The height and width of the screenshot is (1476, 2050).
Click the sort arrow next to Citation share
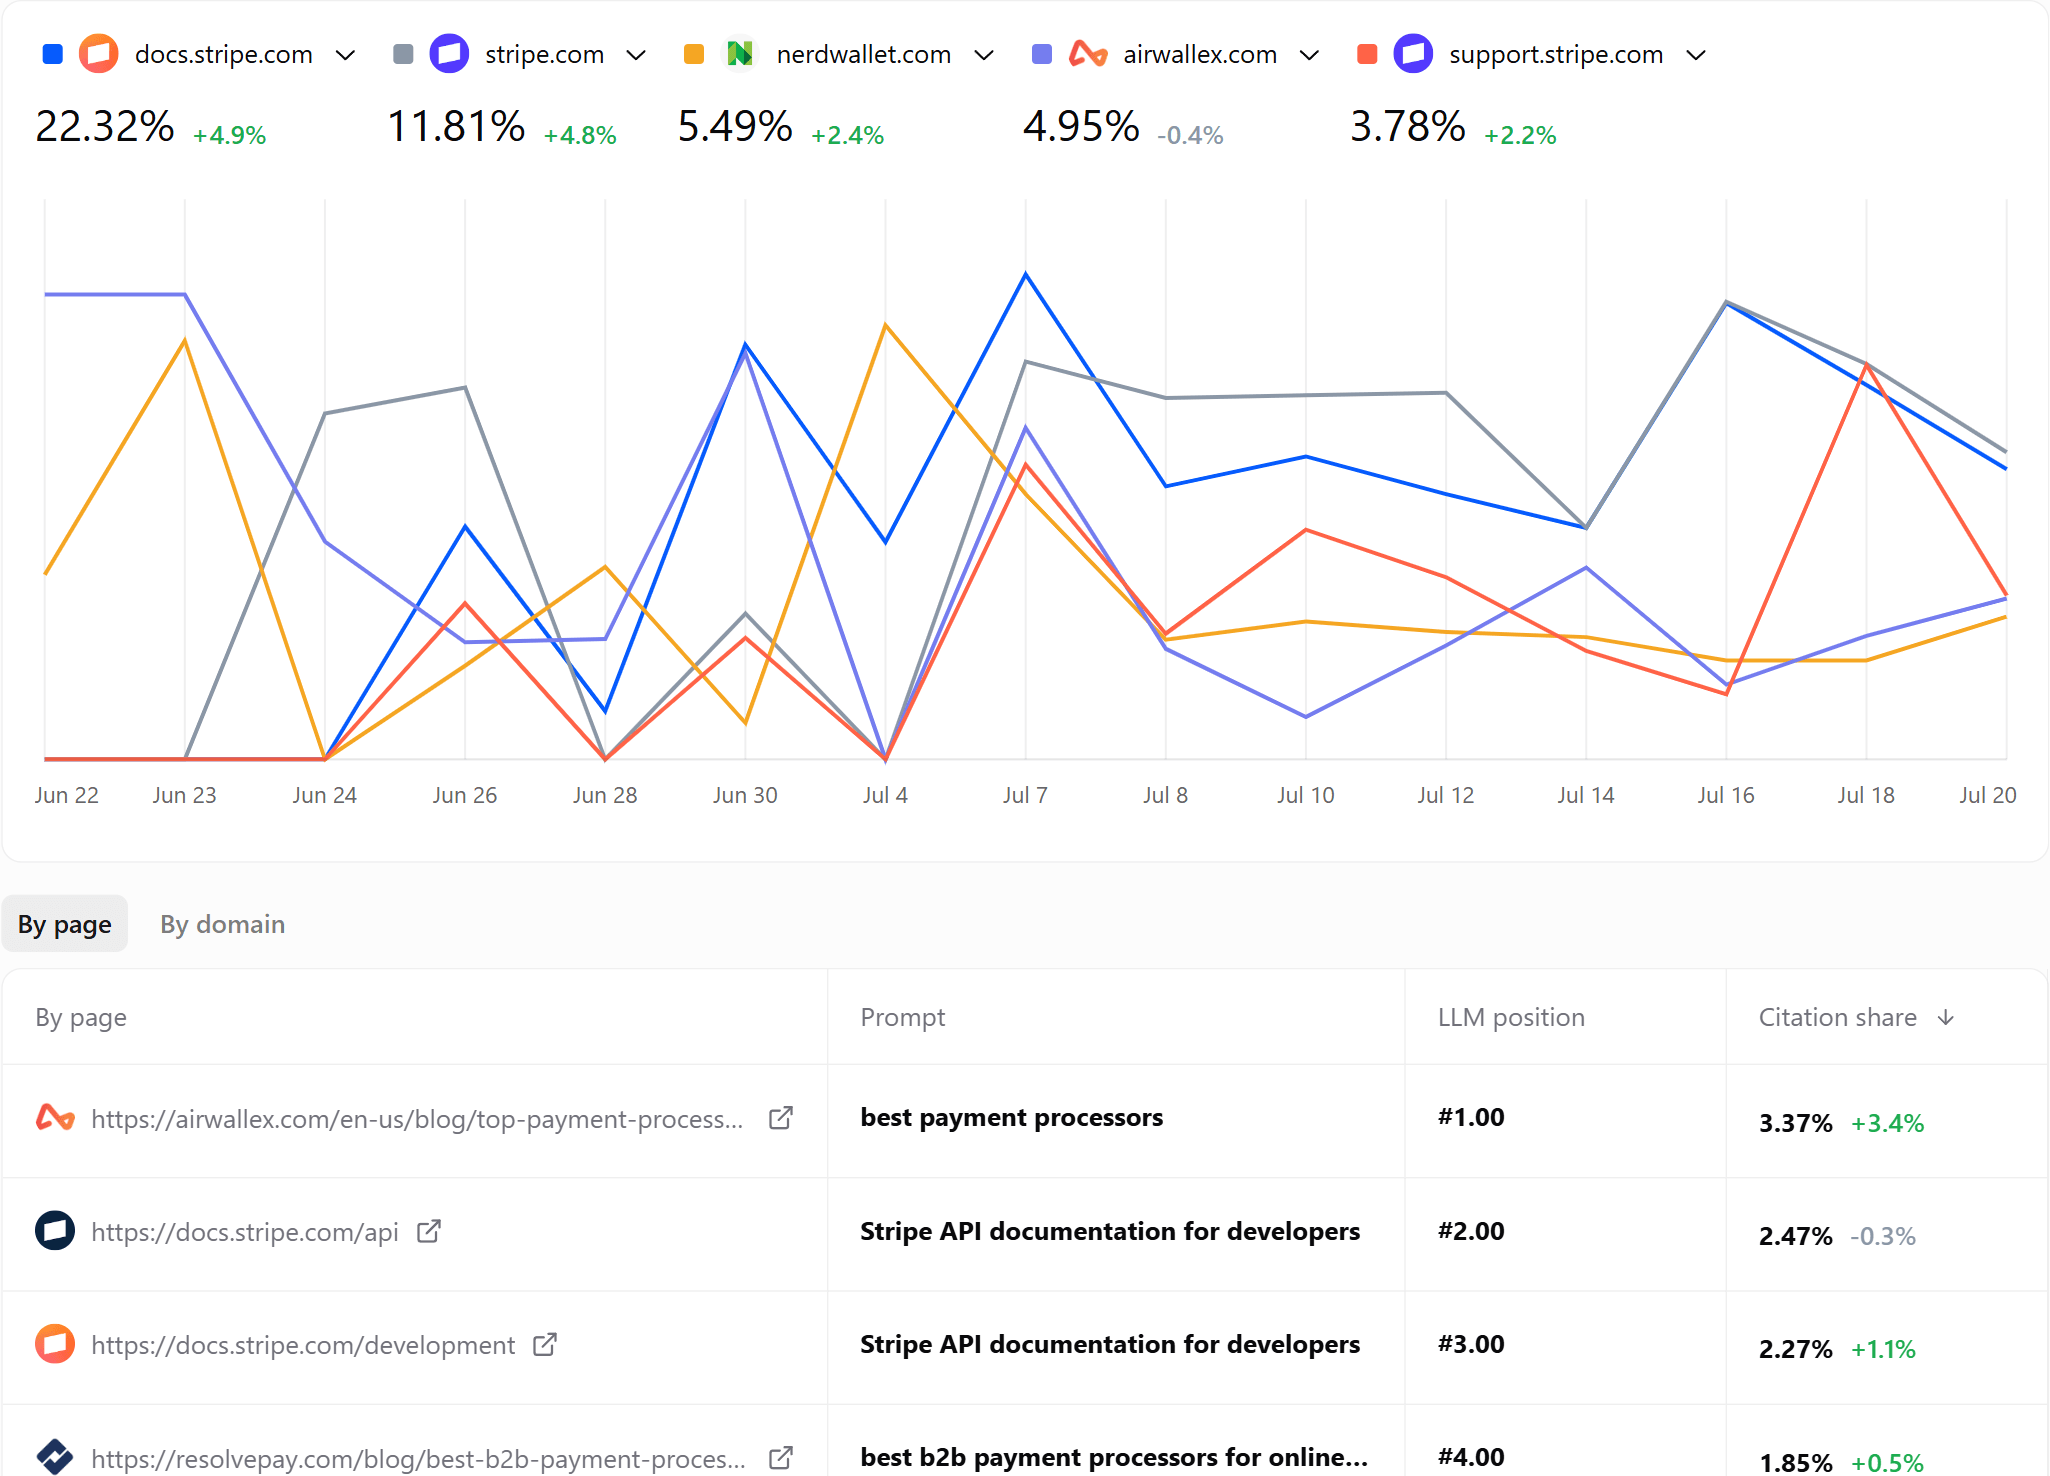click(1946, 1017)
